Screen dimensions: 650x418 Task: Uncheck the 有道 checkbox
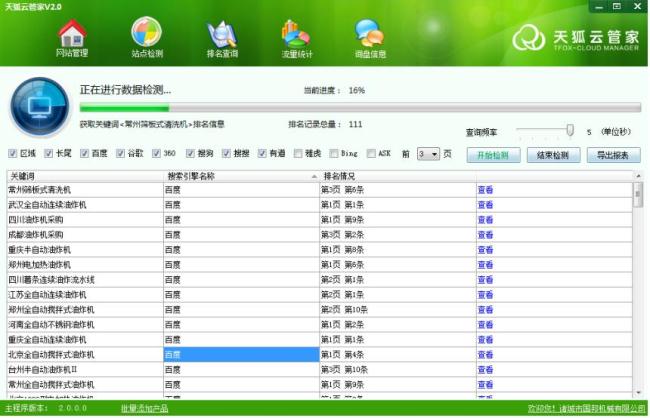pyautogui.click(x=262, y=153)
